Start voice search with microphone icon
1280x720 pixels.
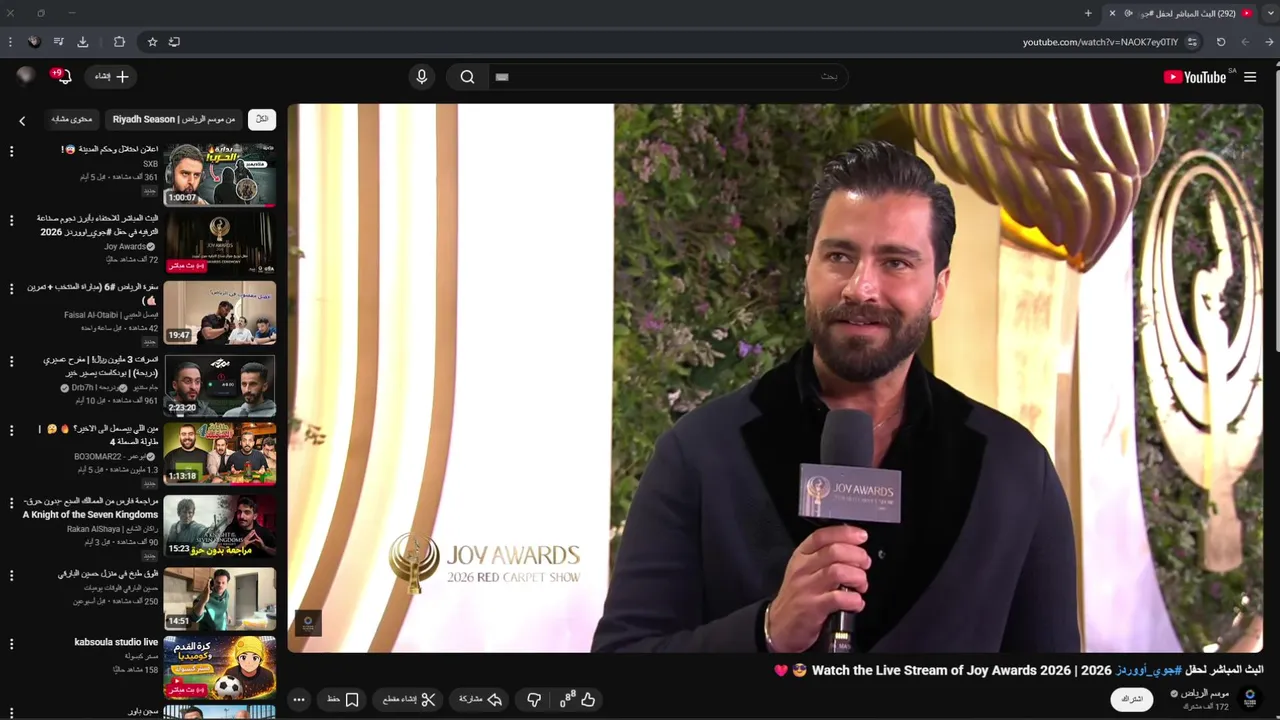pos(421,77)
